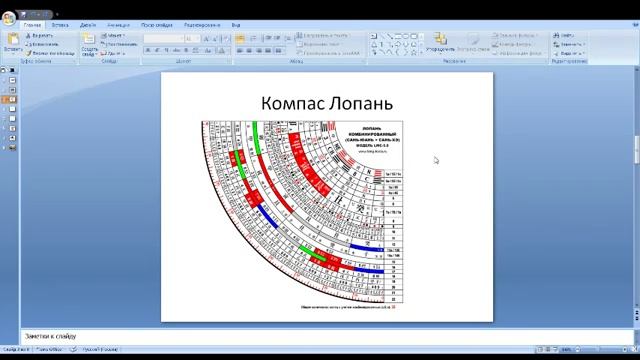Image resolution: width=640 pixels, height=360 pixels.
Task: Expand the shapes gallery more arrow
Action: coord(422,53)
